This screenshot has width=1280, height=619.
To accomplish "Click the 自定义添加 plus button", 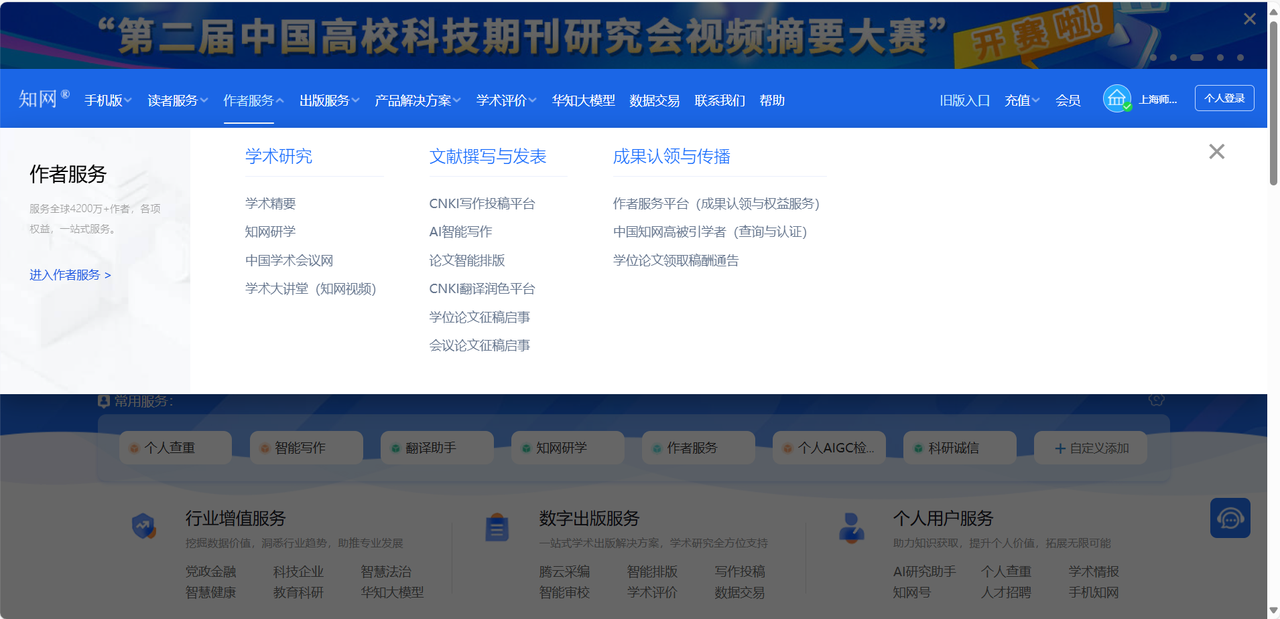I will tap(1090, 448).
